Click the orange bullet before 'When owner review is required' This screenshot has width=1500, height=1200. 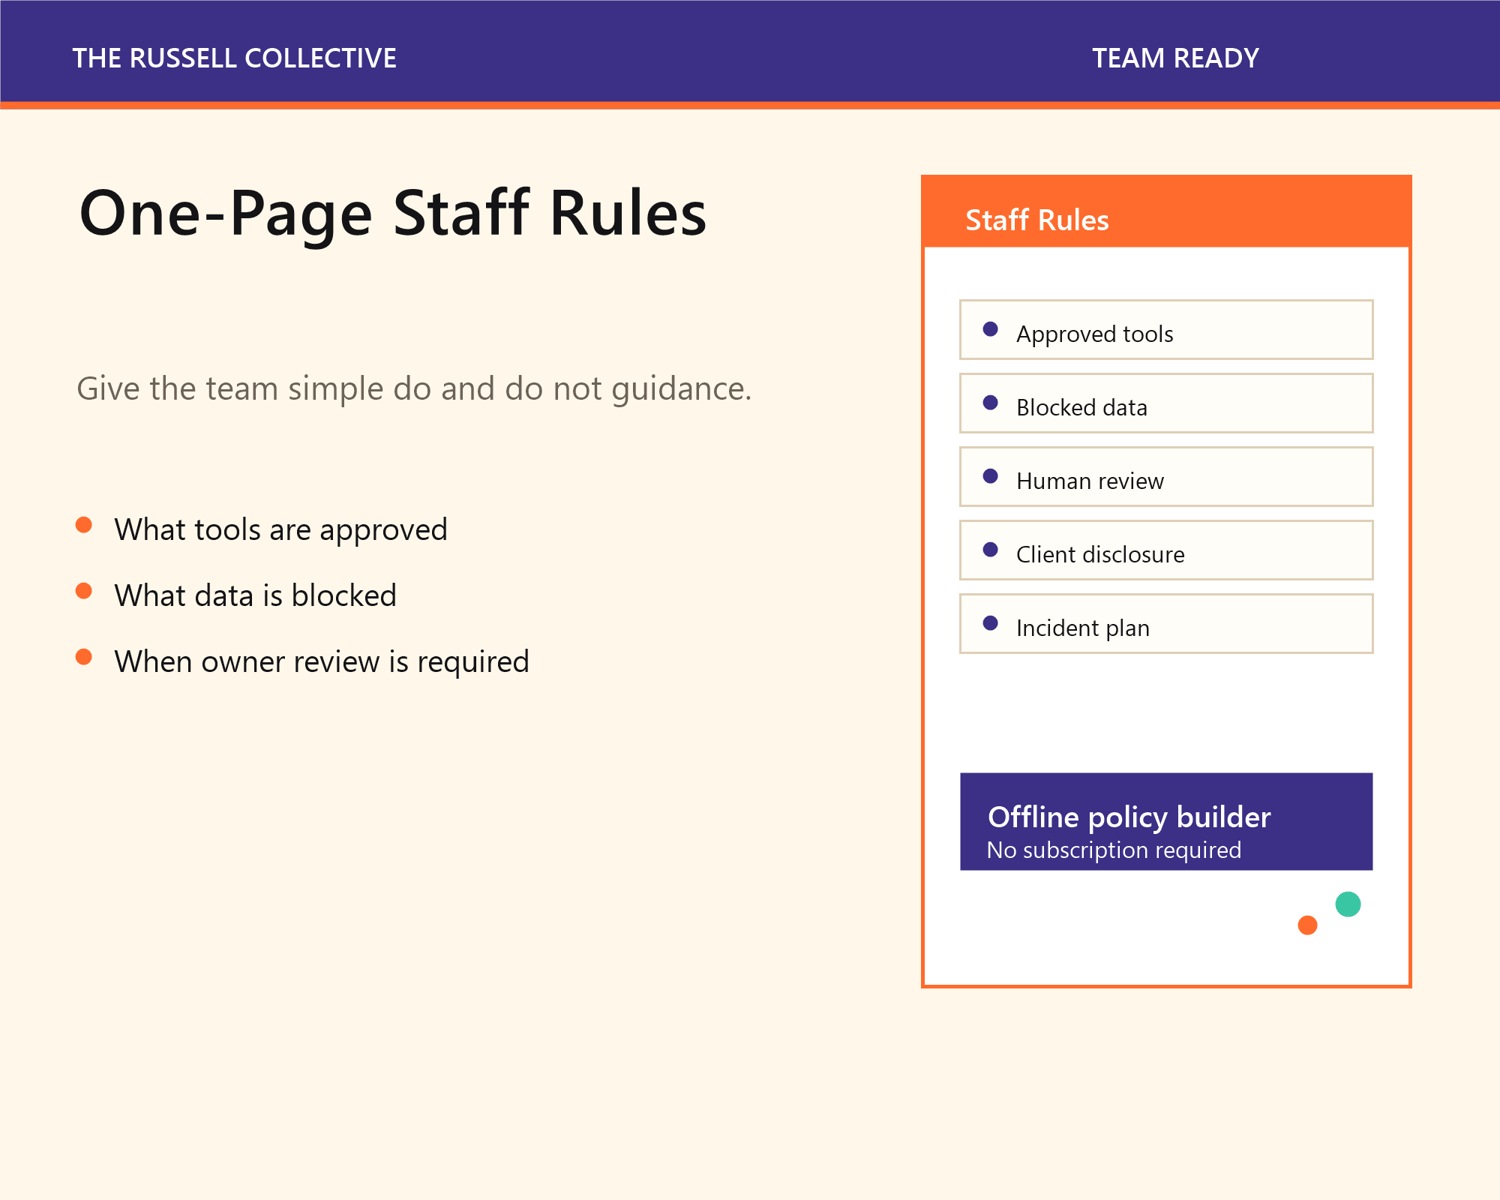click(84, 657)
